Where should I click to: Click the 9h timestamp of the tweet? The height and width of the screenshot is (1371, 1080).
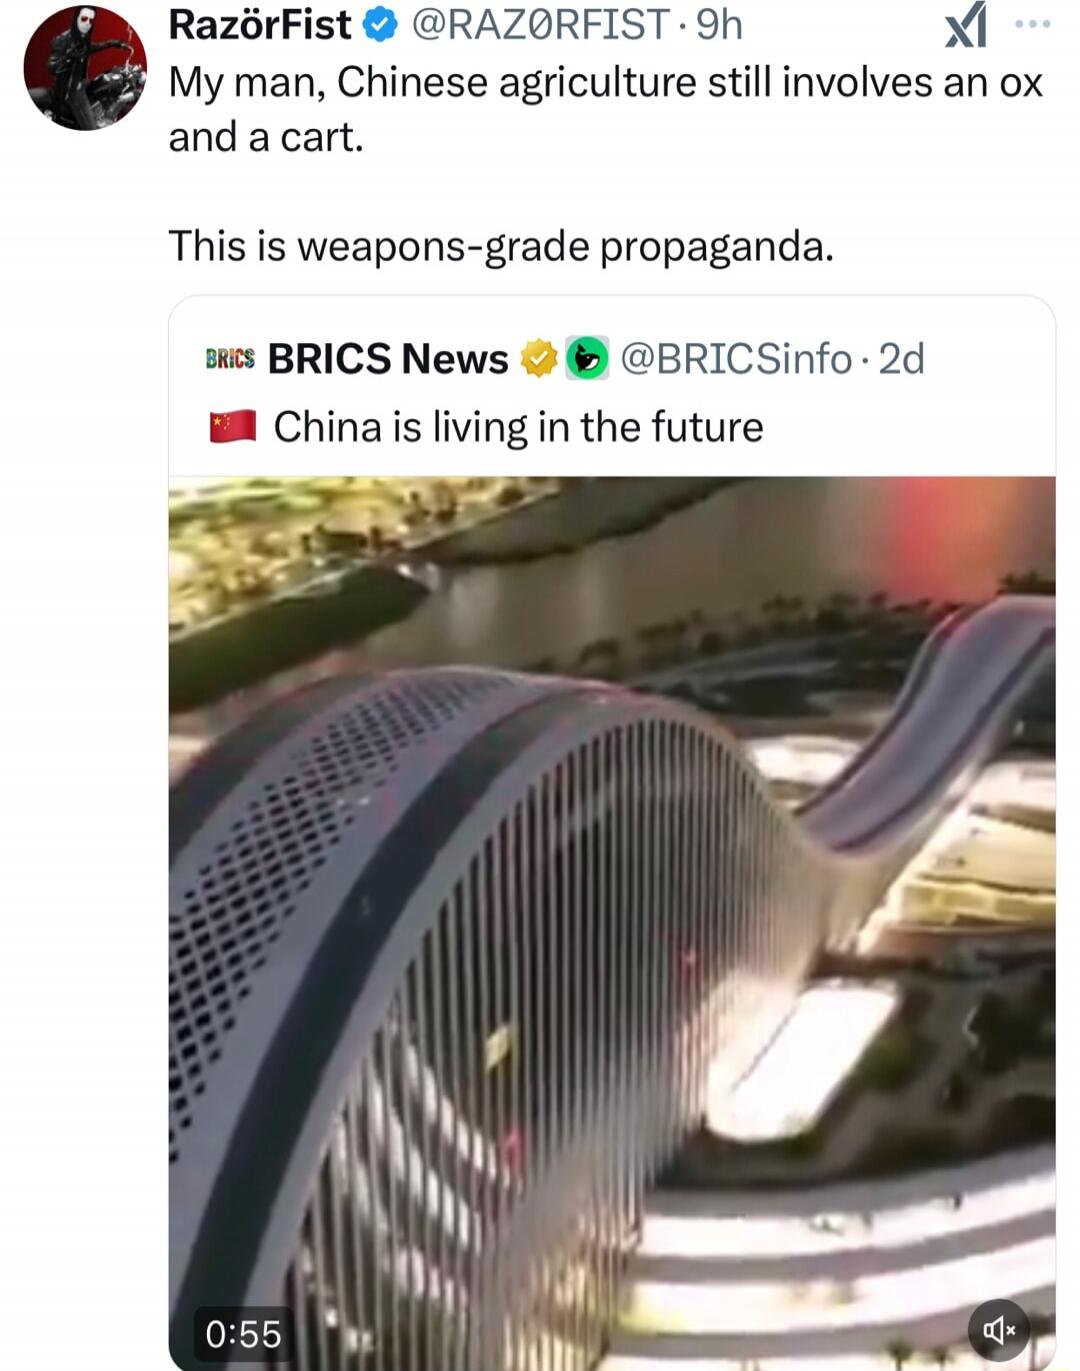(x=719, y=25)
